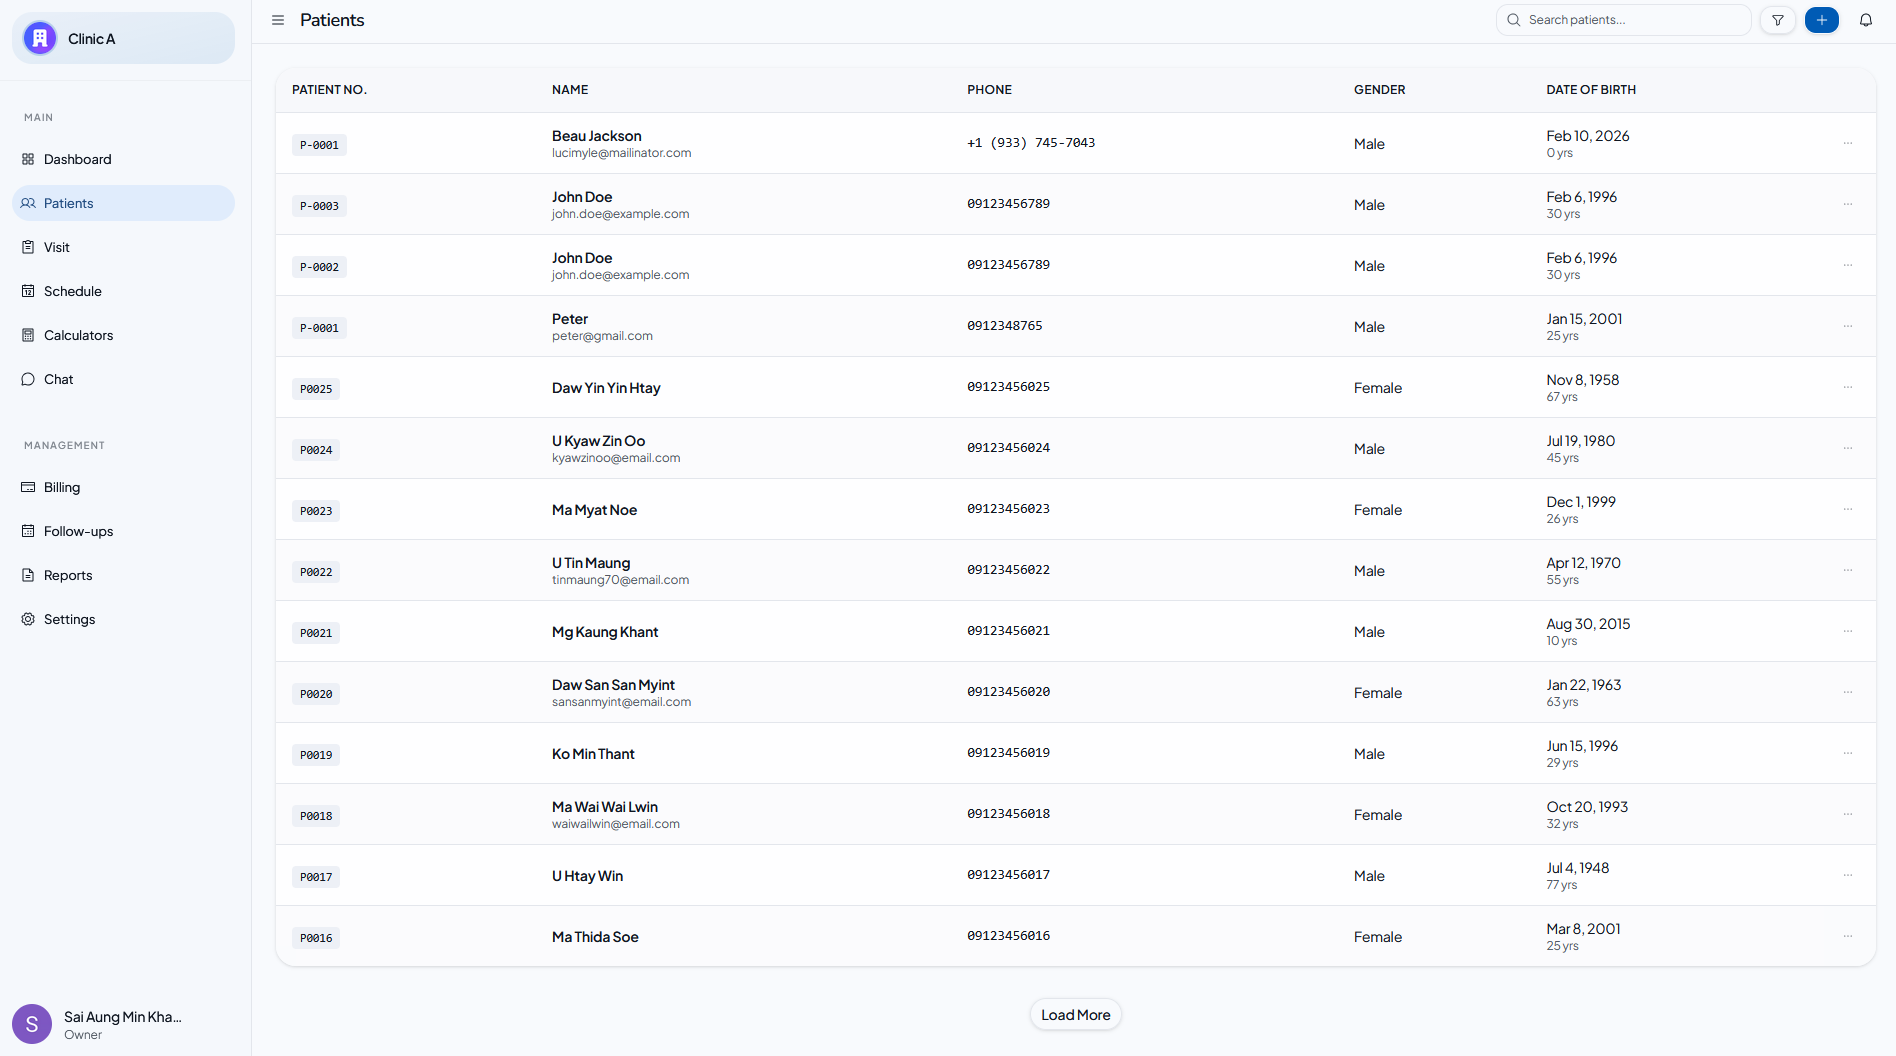Open row actions menu for Peter
1896x1056 pixels.
pos(1848,326)
